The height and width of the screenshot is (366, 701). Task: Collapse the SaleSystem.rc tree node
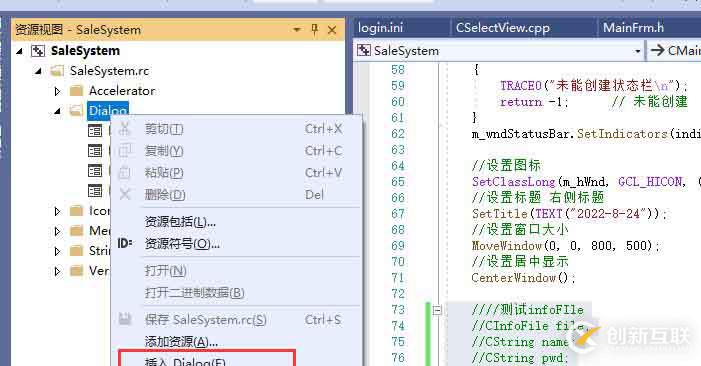click(38, 71)
